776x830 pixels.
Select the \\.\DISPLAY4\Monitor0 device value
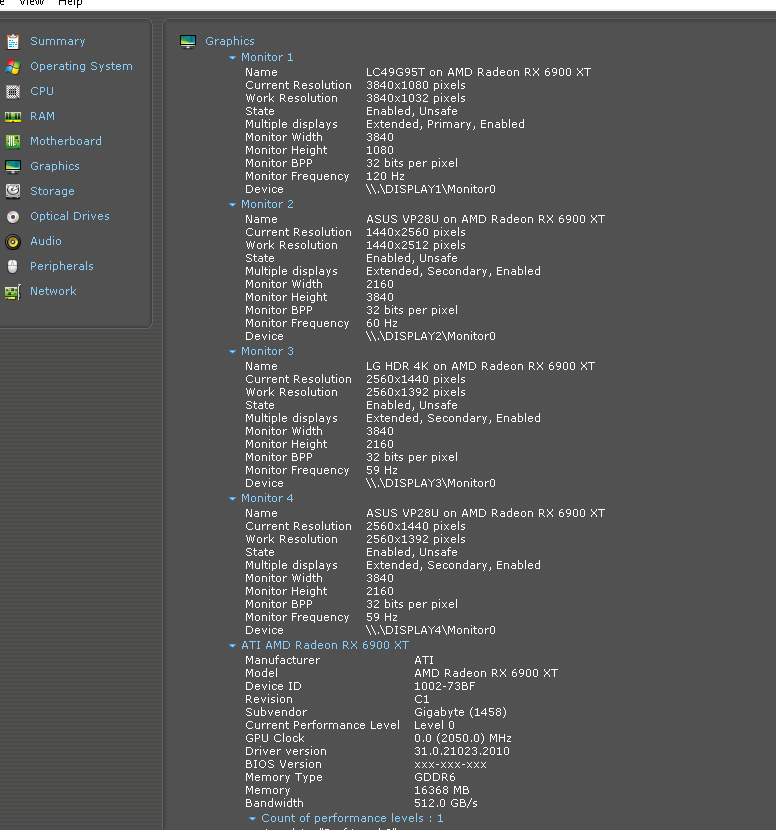click(431, 630)
